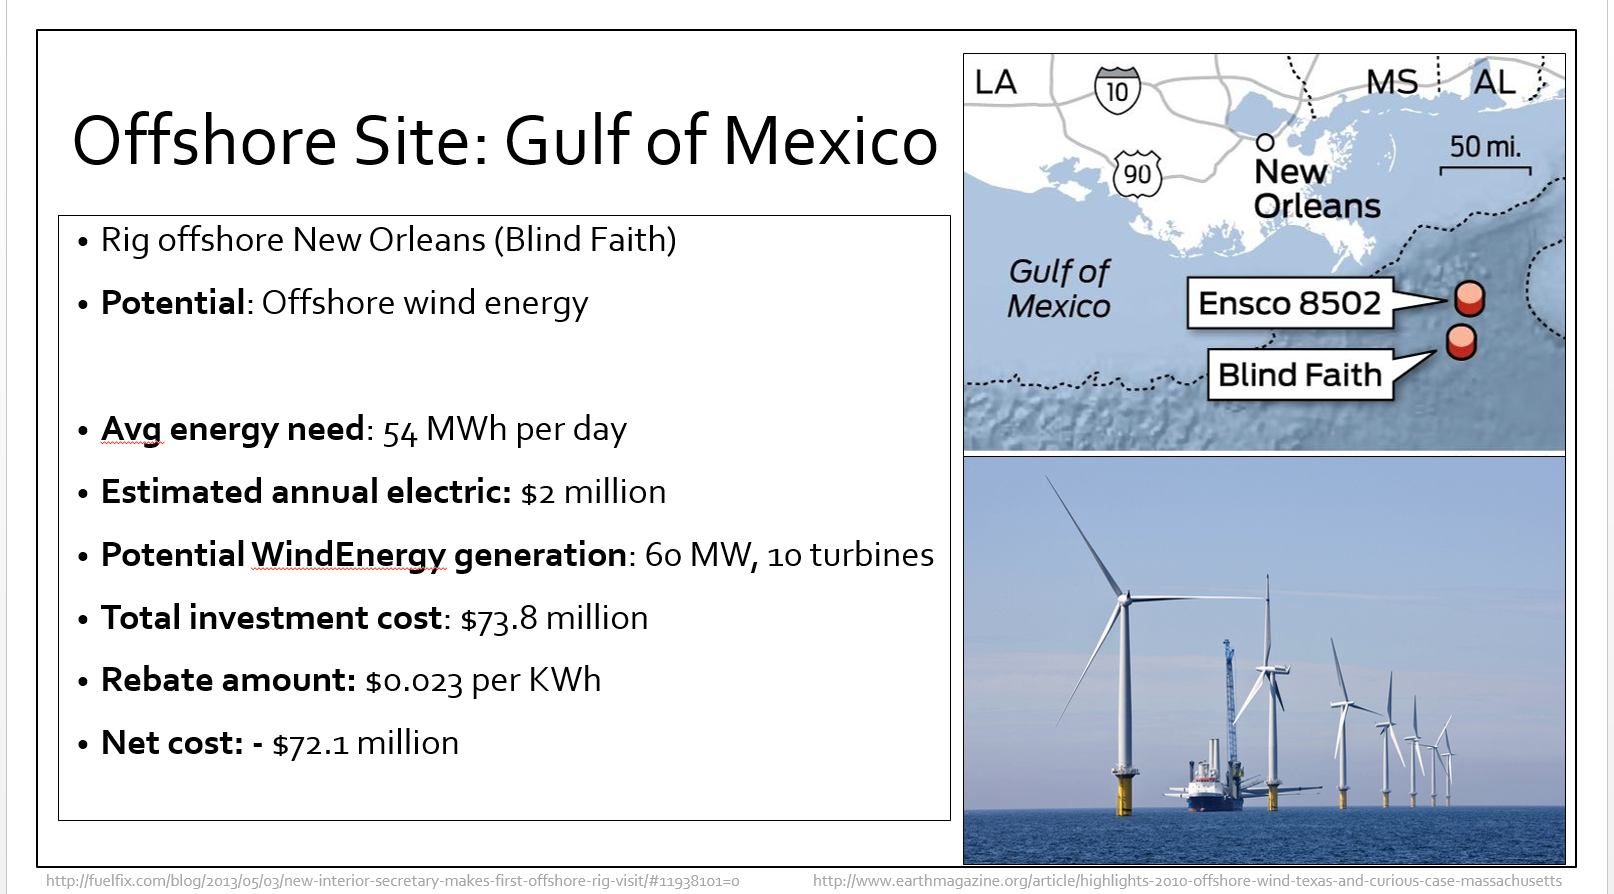Click the 'Rebate amount' bullet line

[350, 681]
